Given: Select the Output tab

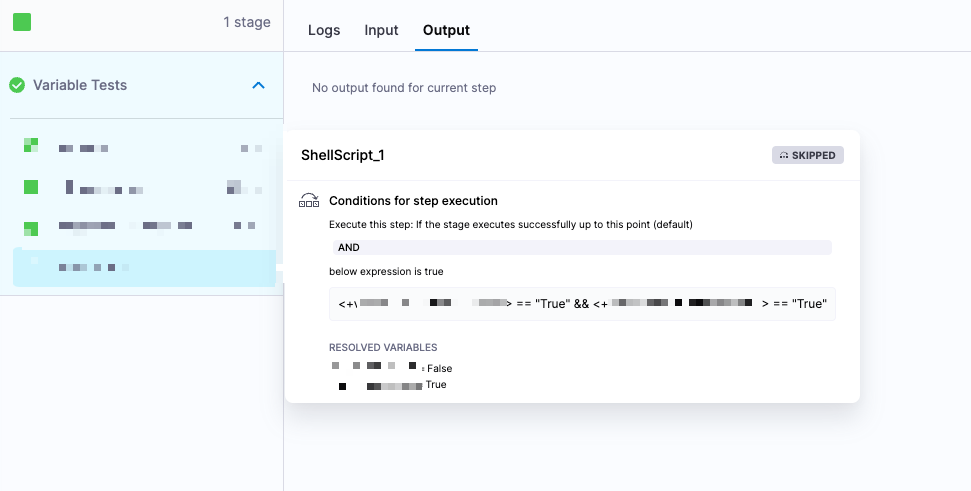Looking at the screenshot, I should (x=446, y=30).
